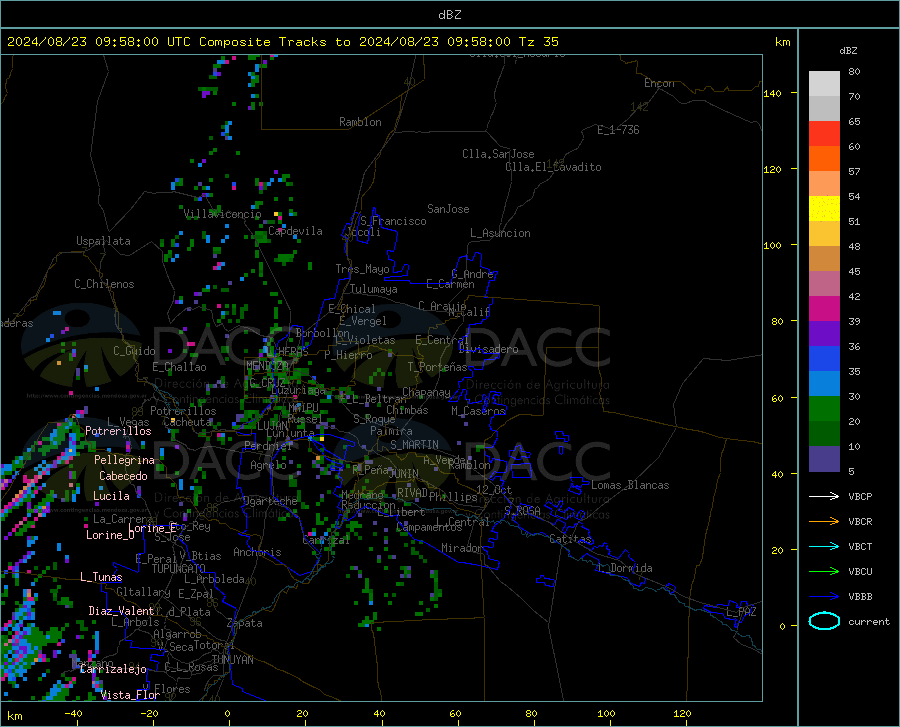The image size is (900, 727).
Task: Click the timestamp header '2024/08/23 09:58:00 UTC Composite Tracks'
Action: tap(166, 42)
